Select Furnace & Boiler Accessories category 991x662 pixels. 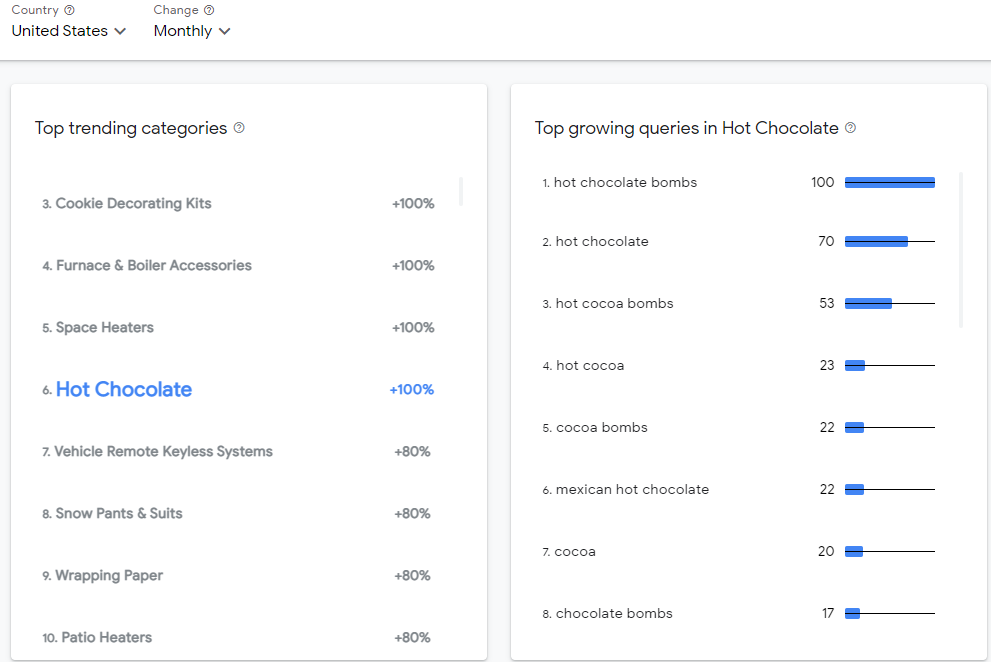tap(153, 265)
